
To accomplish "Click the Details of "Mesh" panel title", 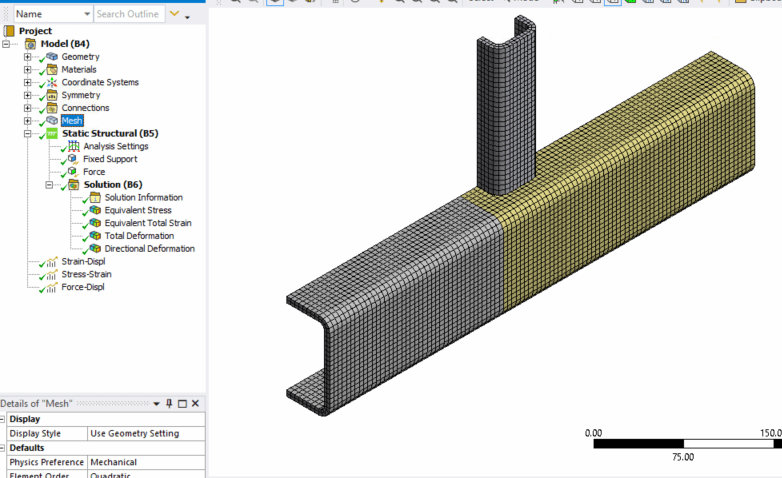I will tap(36, 404).
